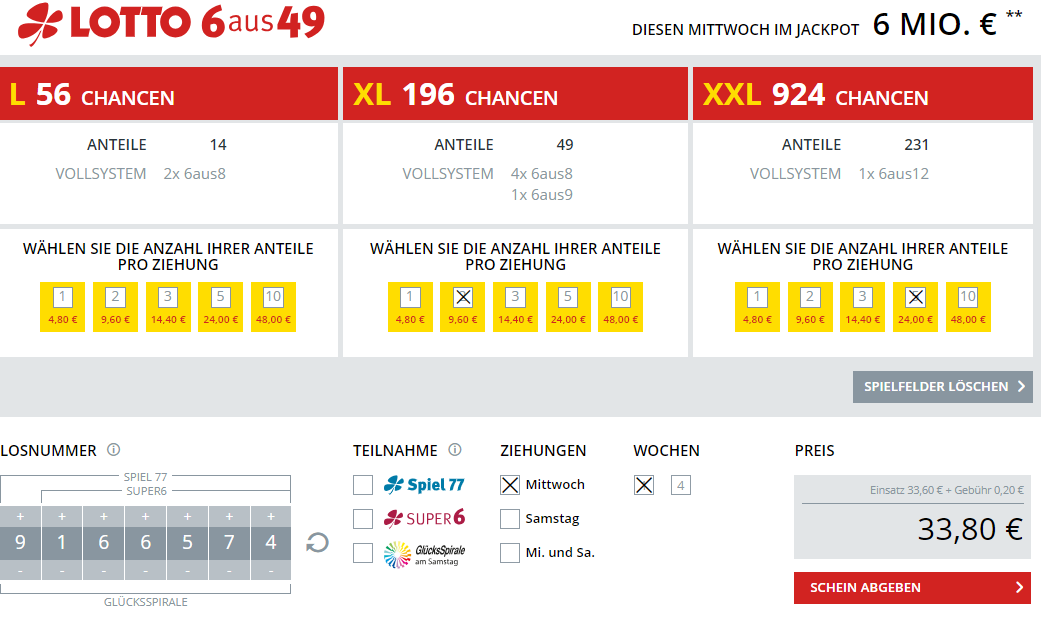Screen dimensions: 1041x618
Task: Click the '2x 6aus8' Vollsystem text
Action: (x=195, y=174)
